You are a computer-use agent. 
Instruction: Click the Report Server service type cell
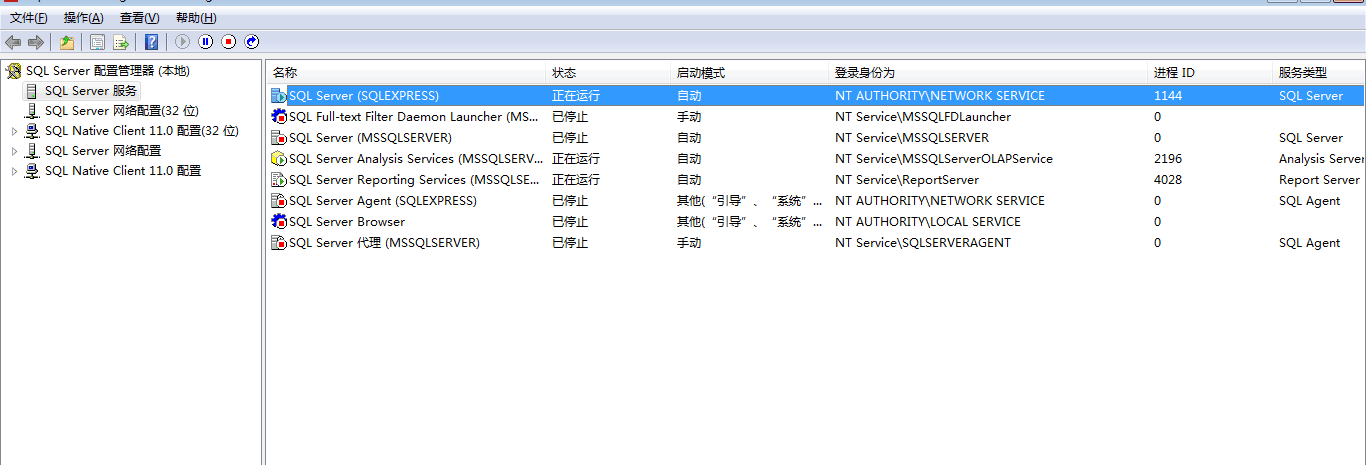coord(1319,180)
